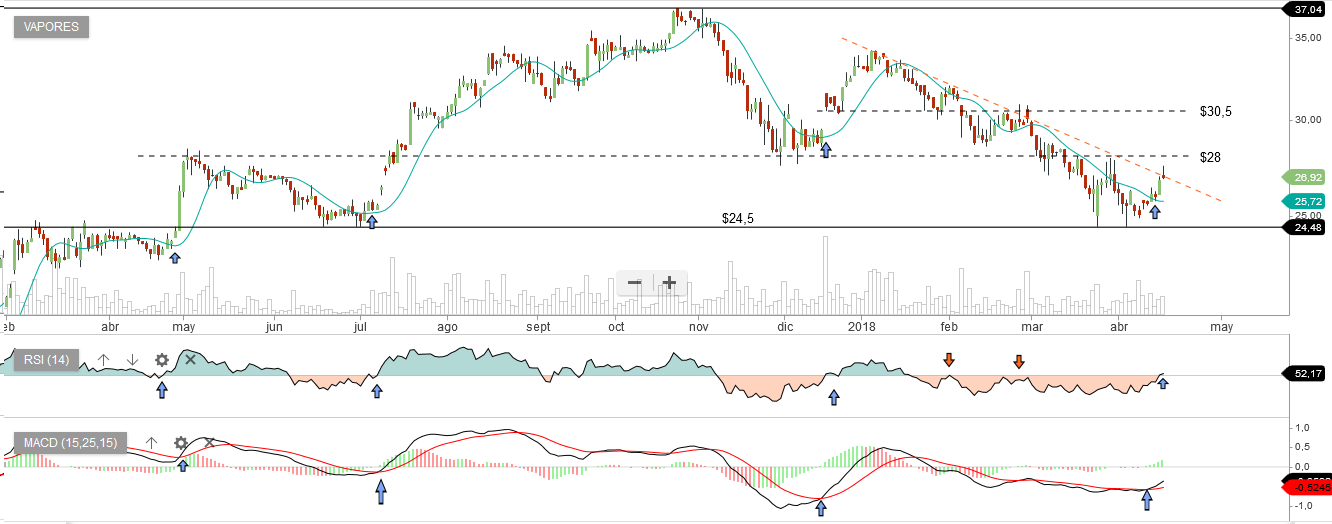Click the feb label after 2018
The width and height of the screenshot is (1332, 524).
950,326
